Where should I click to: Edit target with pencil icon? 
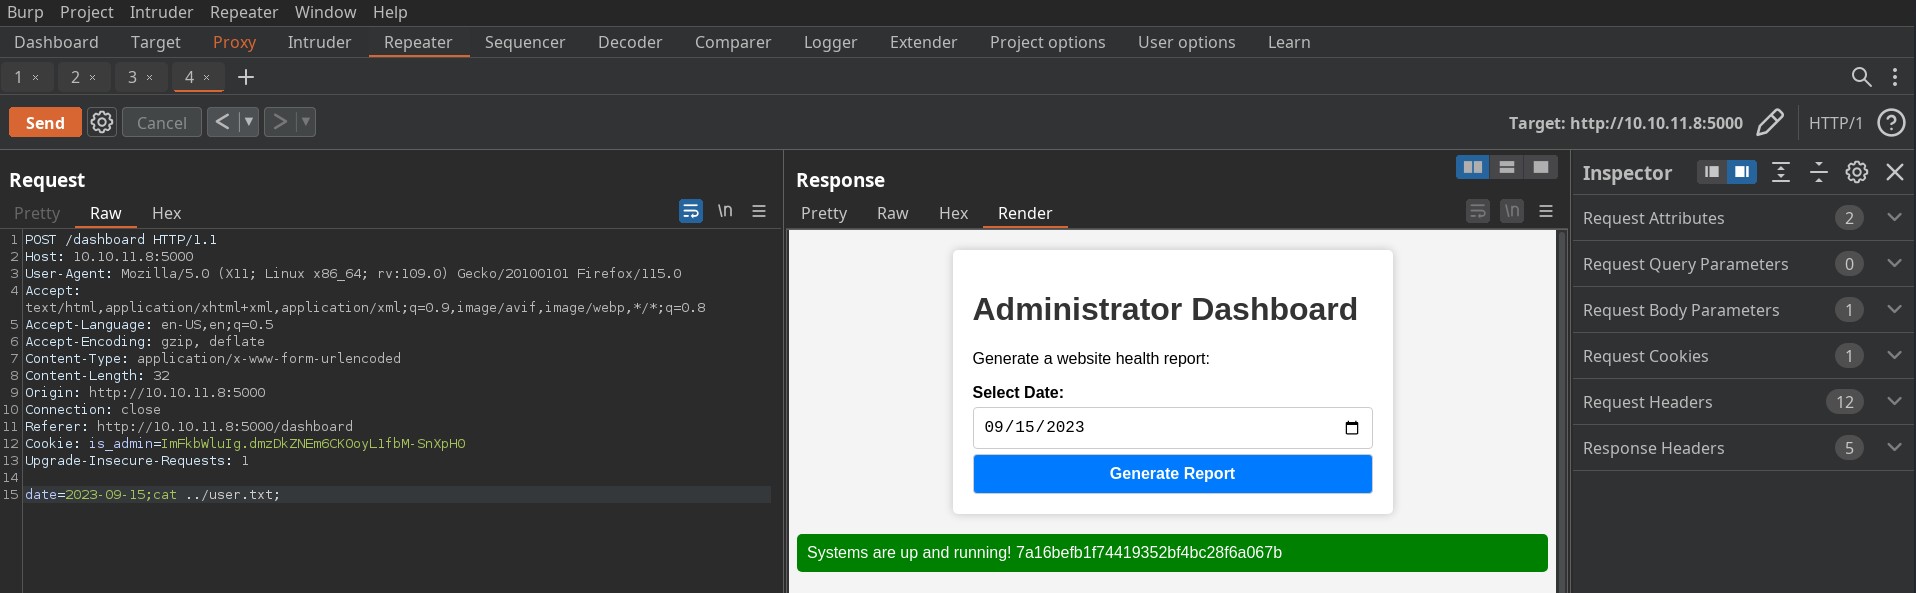click(1770, 122)
